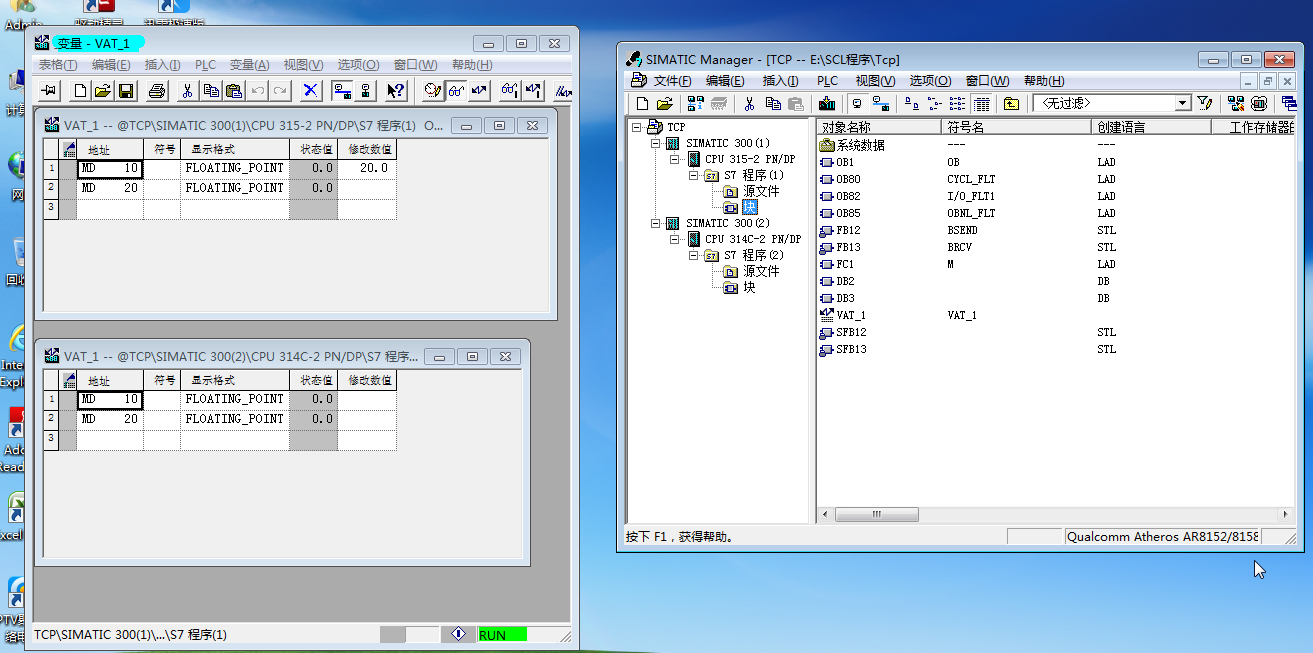This screenshot has height=653, width=1313.
Task: Click Update Monitor Values once icon
Action: pyautogui.click(x=510, y=91)
